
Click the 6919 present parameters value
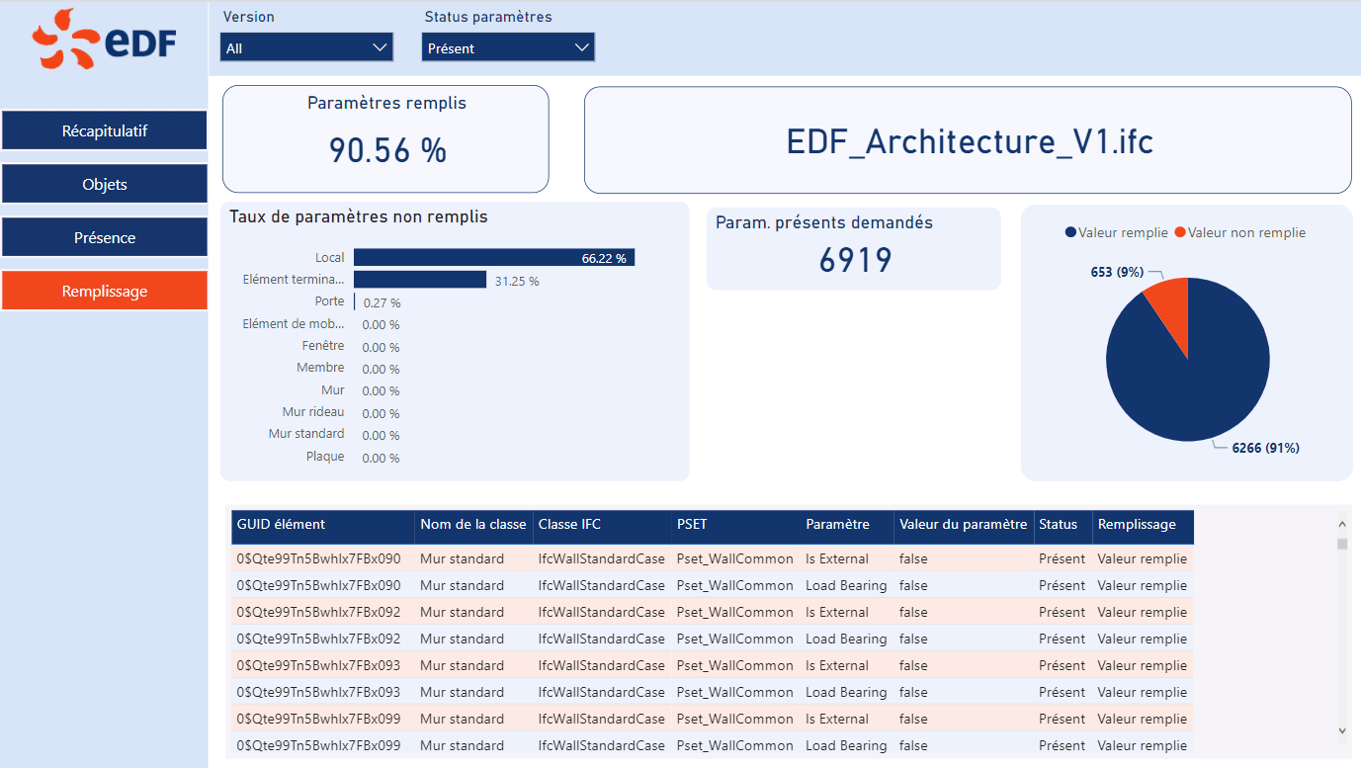point(855,260)
